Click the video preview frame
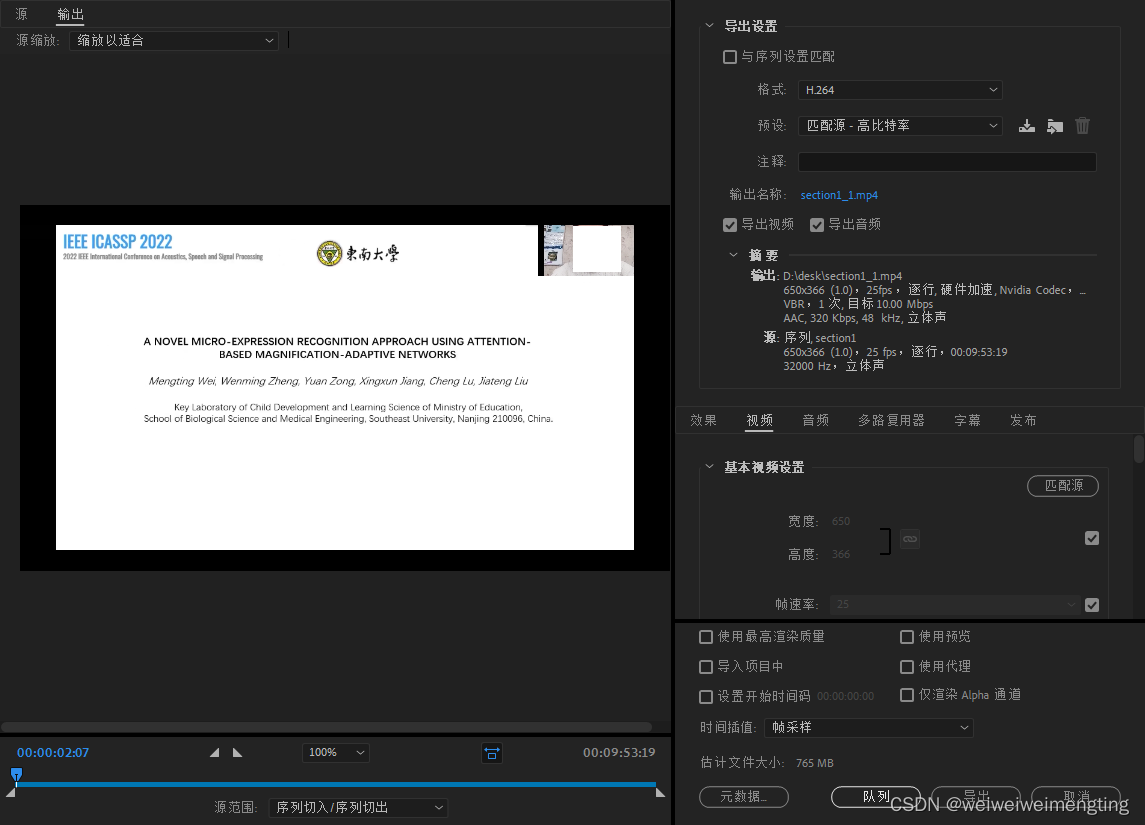 click(x=345, y=388)
